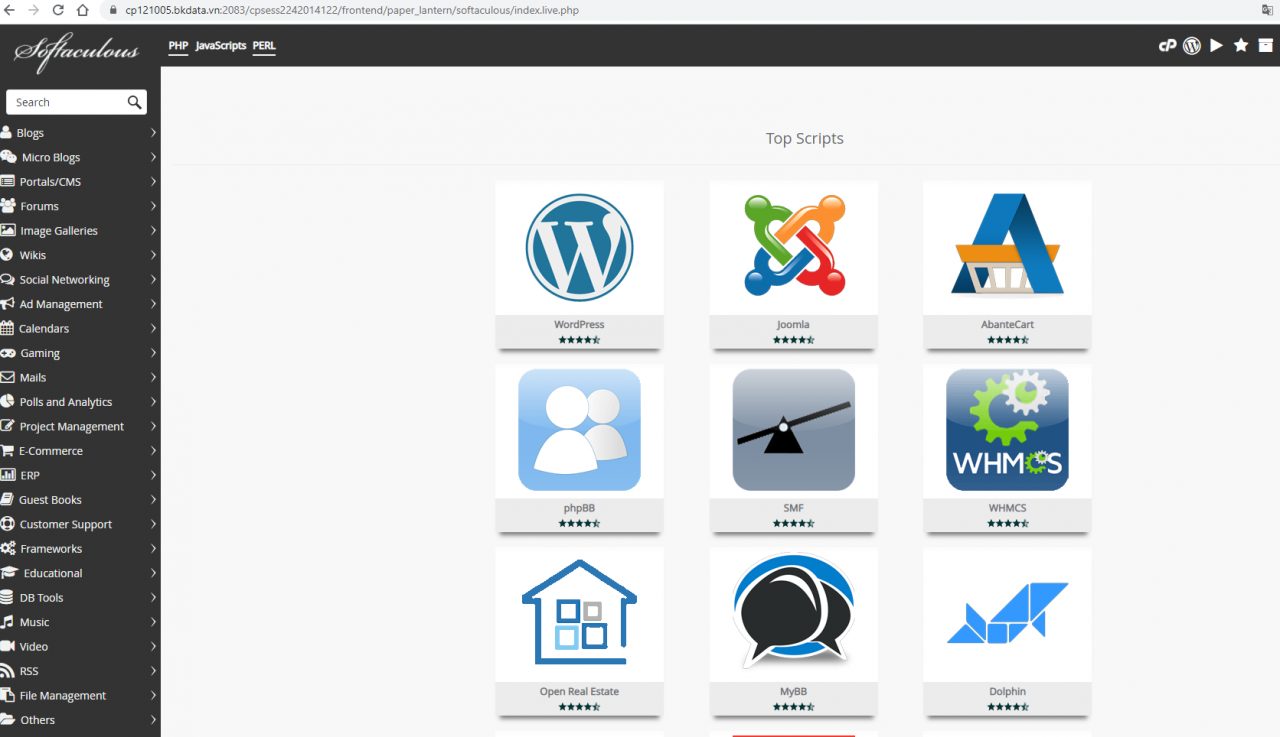This screenshot has height=737, width=1280.
Task: Click the Music note icon
Action: point(7,622)
